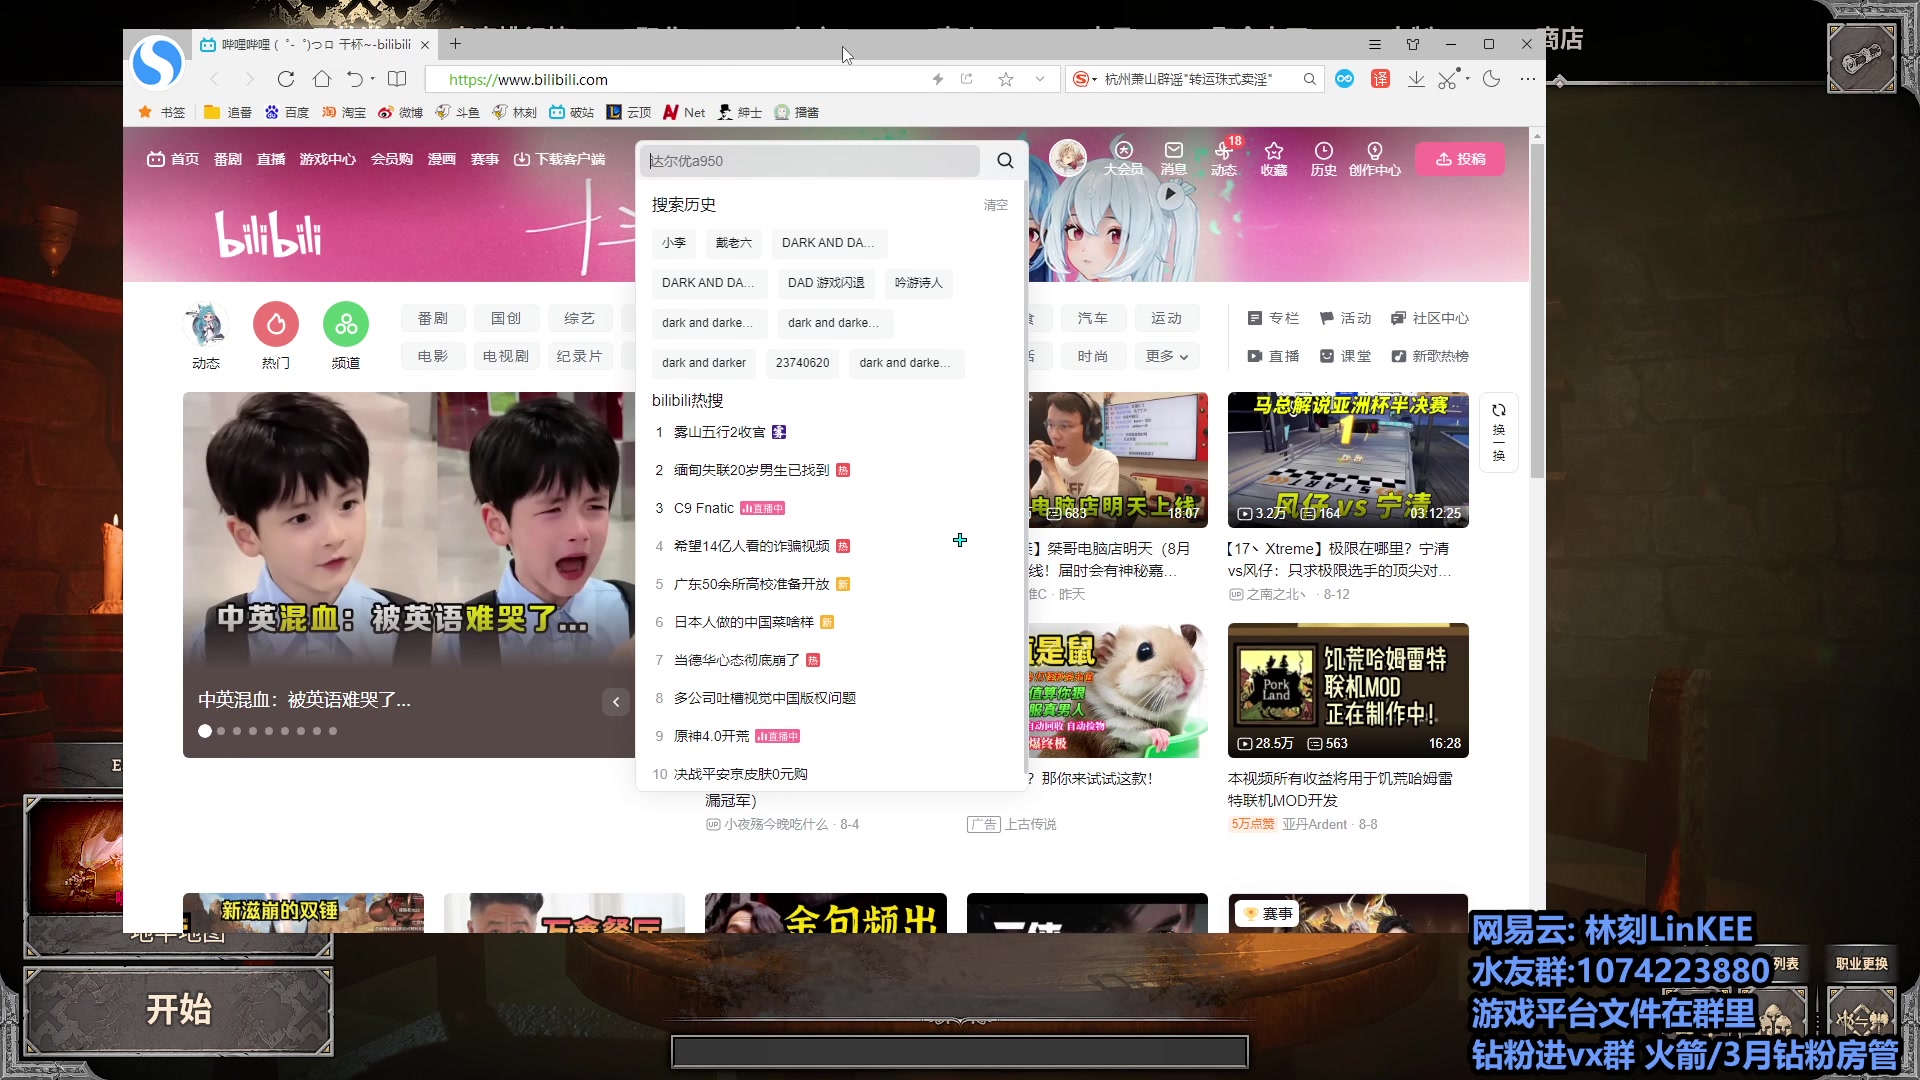Click the carousel previous arrow

pos(616,702)
